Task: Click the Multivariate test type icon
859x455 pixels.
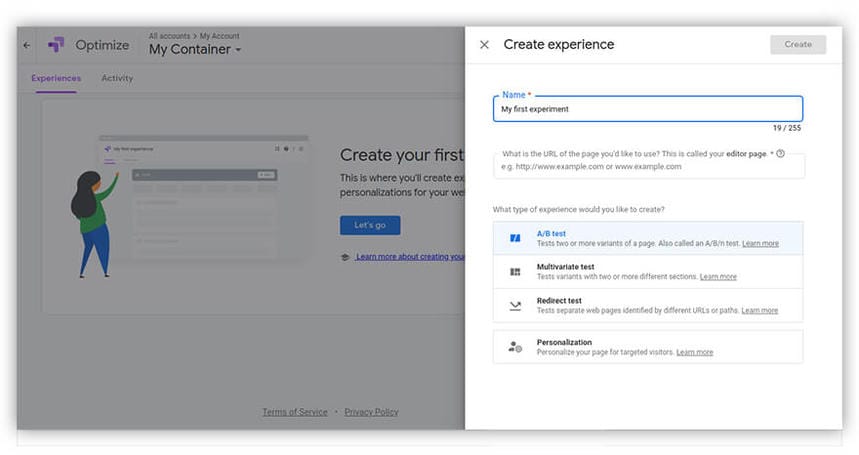Action: pos(515,272)
